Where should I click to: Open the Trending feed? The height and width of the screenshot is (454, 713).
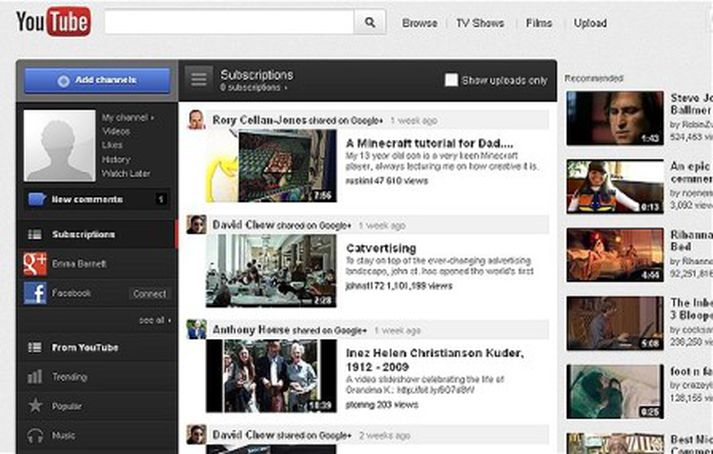pos(69,377)
